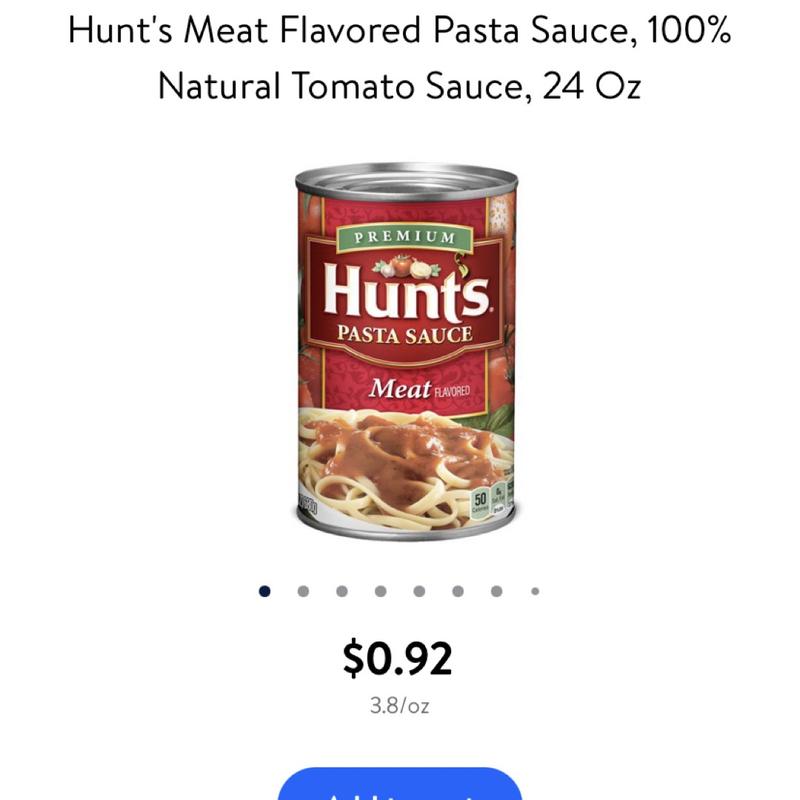Open the sixth image via dot
This screenshot has height=800, width=800.
[457, 591]
